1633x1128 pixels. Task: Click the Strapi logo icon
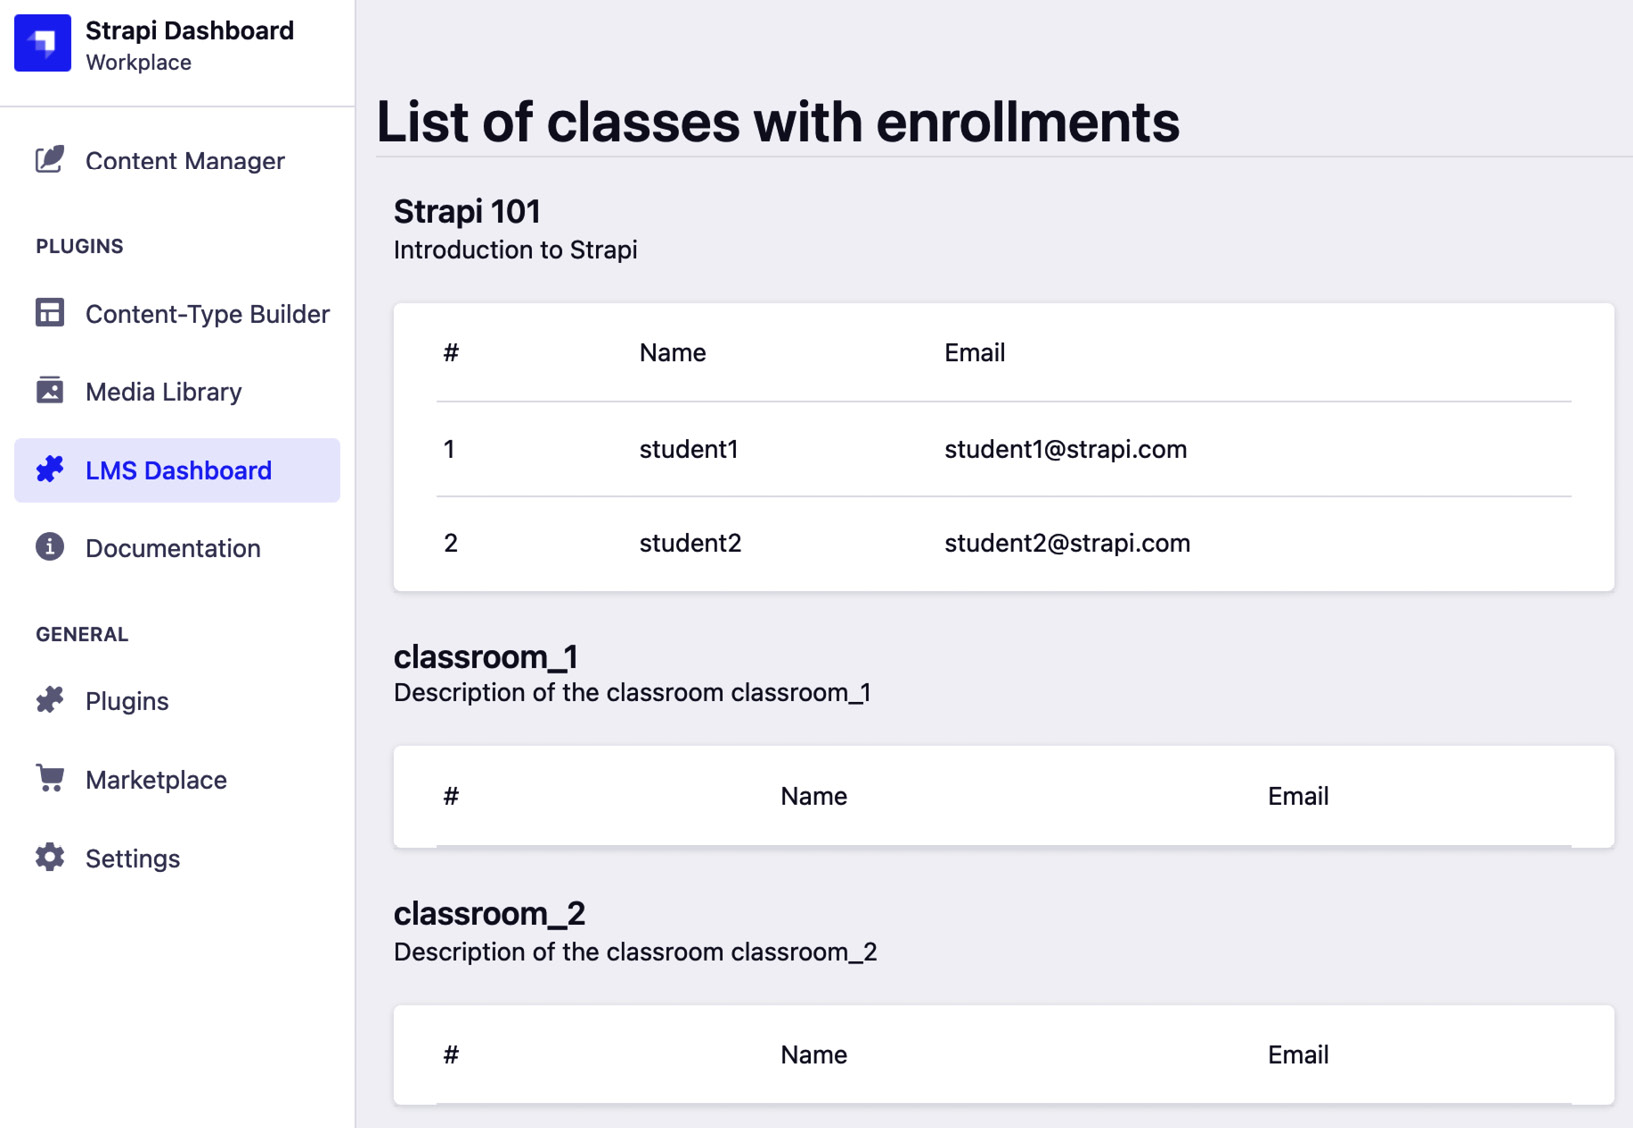click(42, 43)
